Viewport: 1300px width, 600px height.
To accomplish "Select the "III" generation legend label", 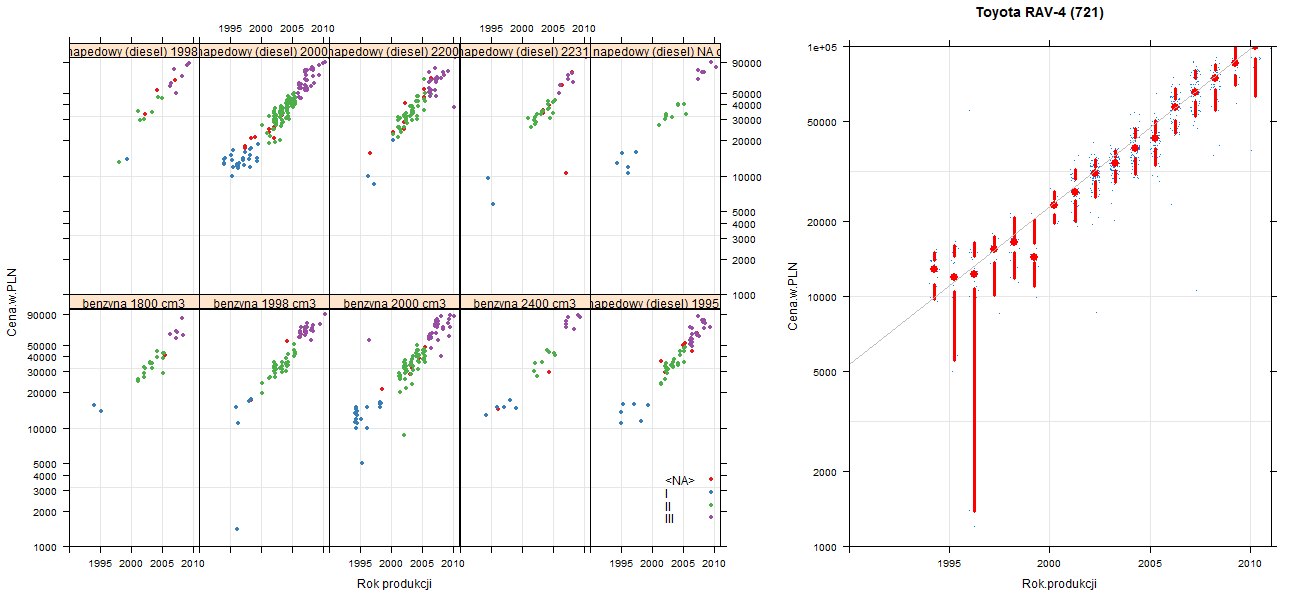I will (669, 518).
